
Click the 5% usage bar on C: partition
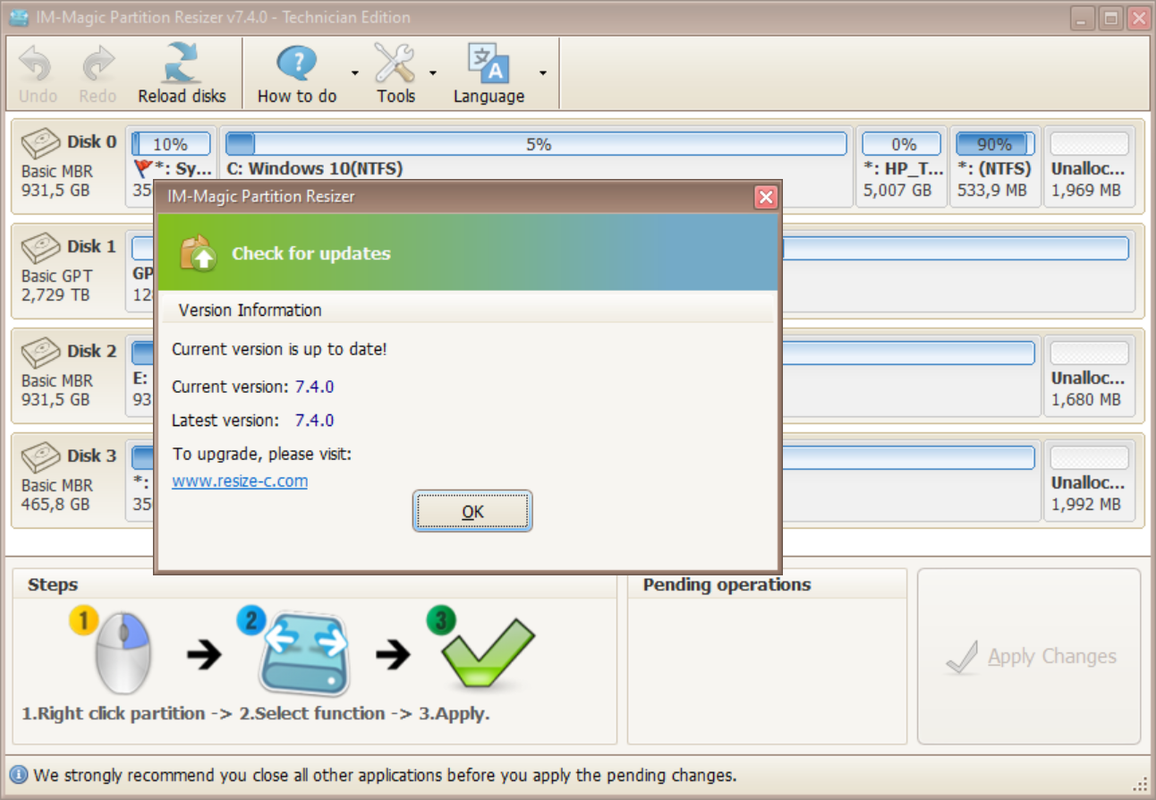[536, 144]
